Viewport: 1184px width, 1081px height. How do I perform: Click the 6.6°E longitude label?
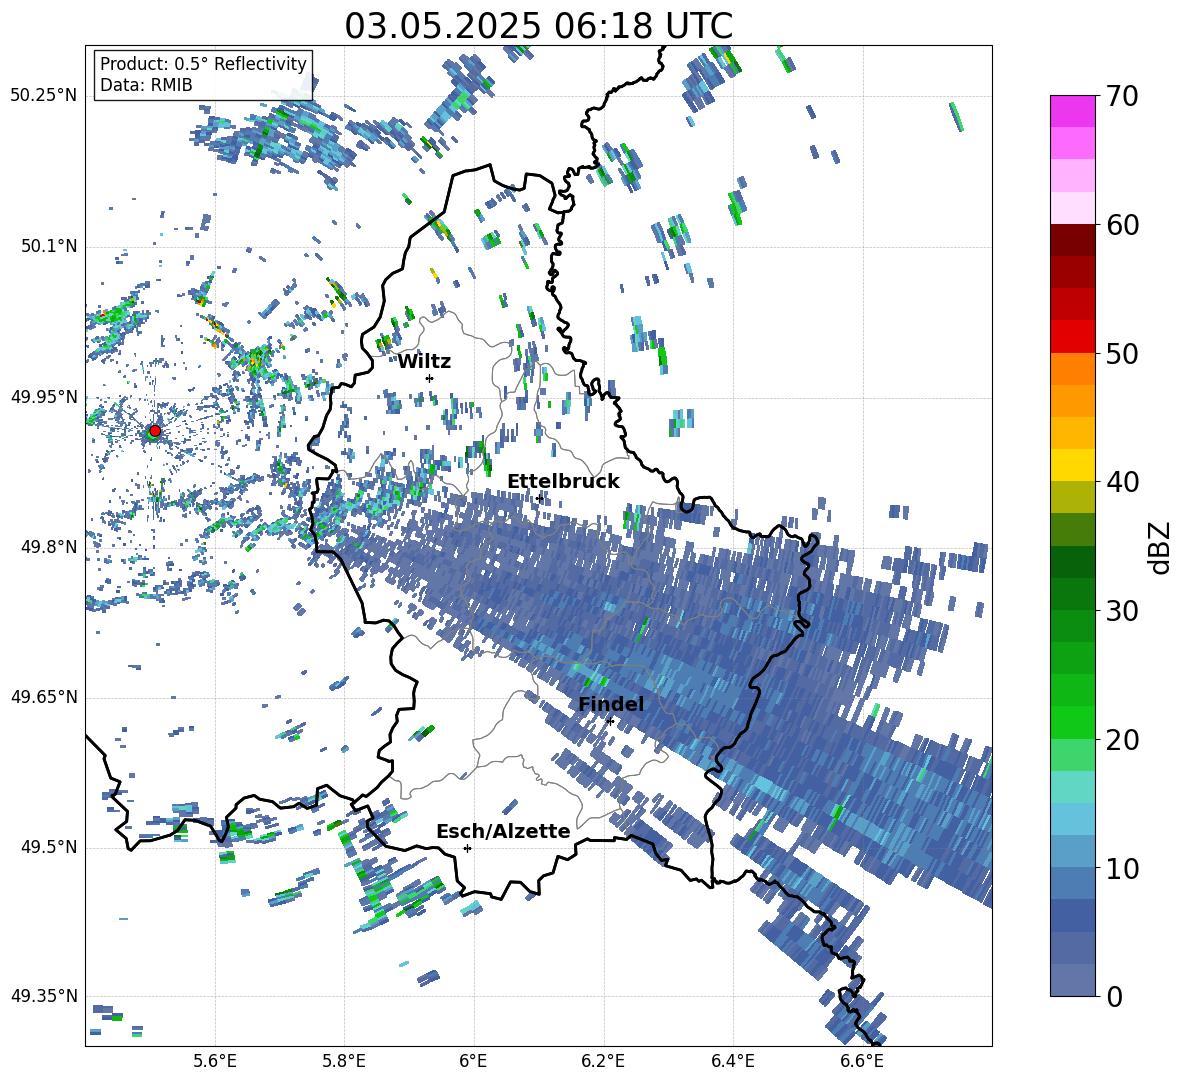pyautogui.click(x=862, y=1061)
